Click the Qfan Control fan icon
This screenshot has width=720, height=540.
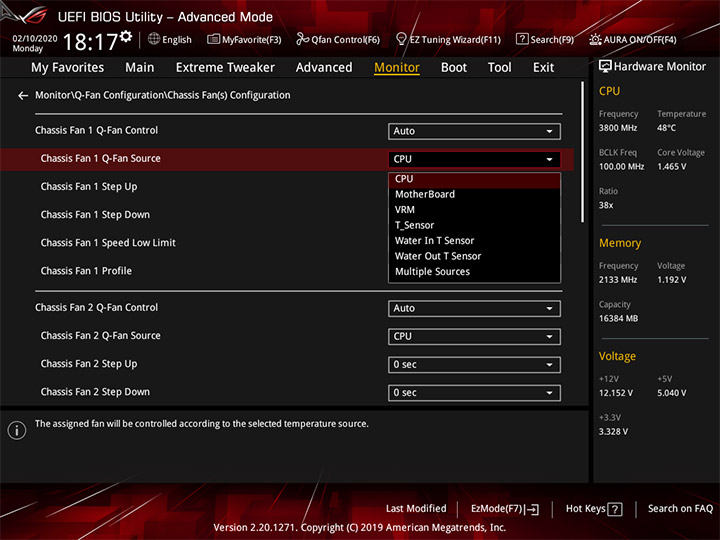coord(302,39)
